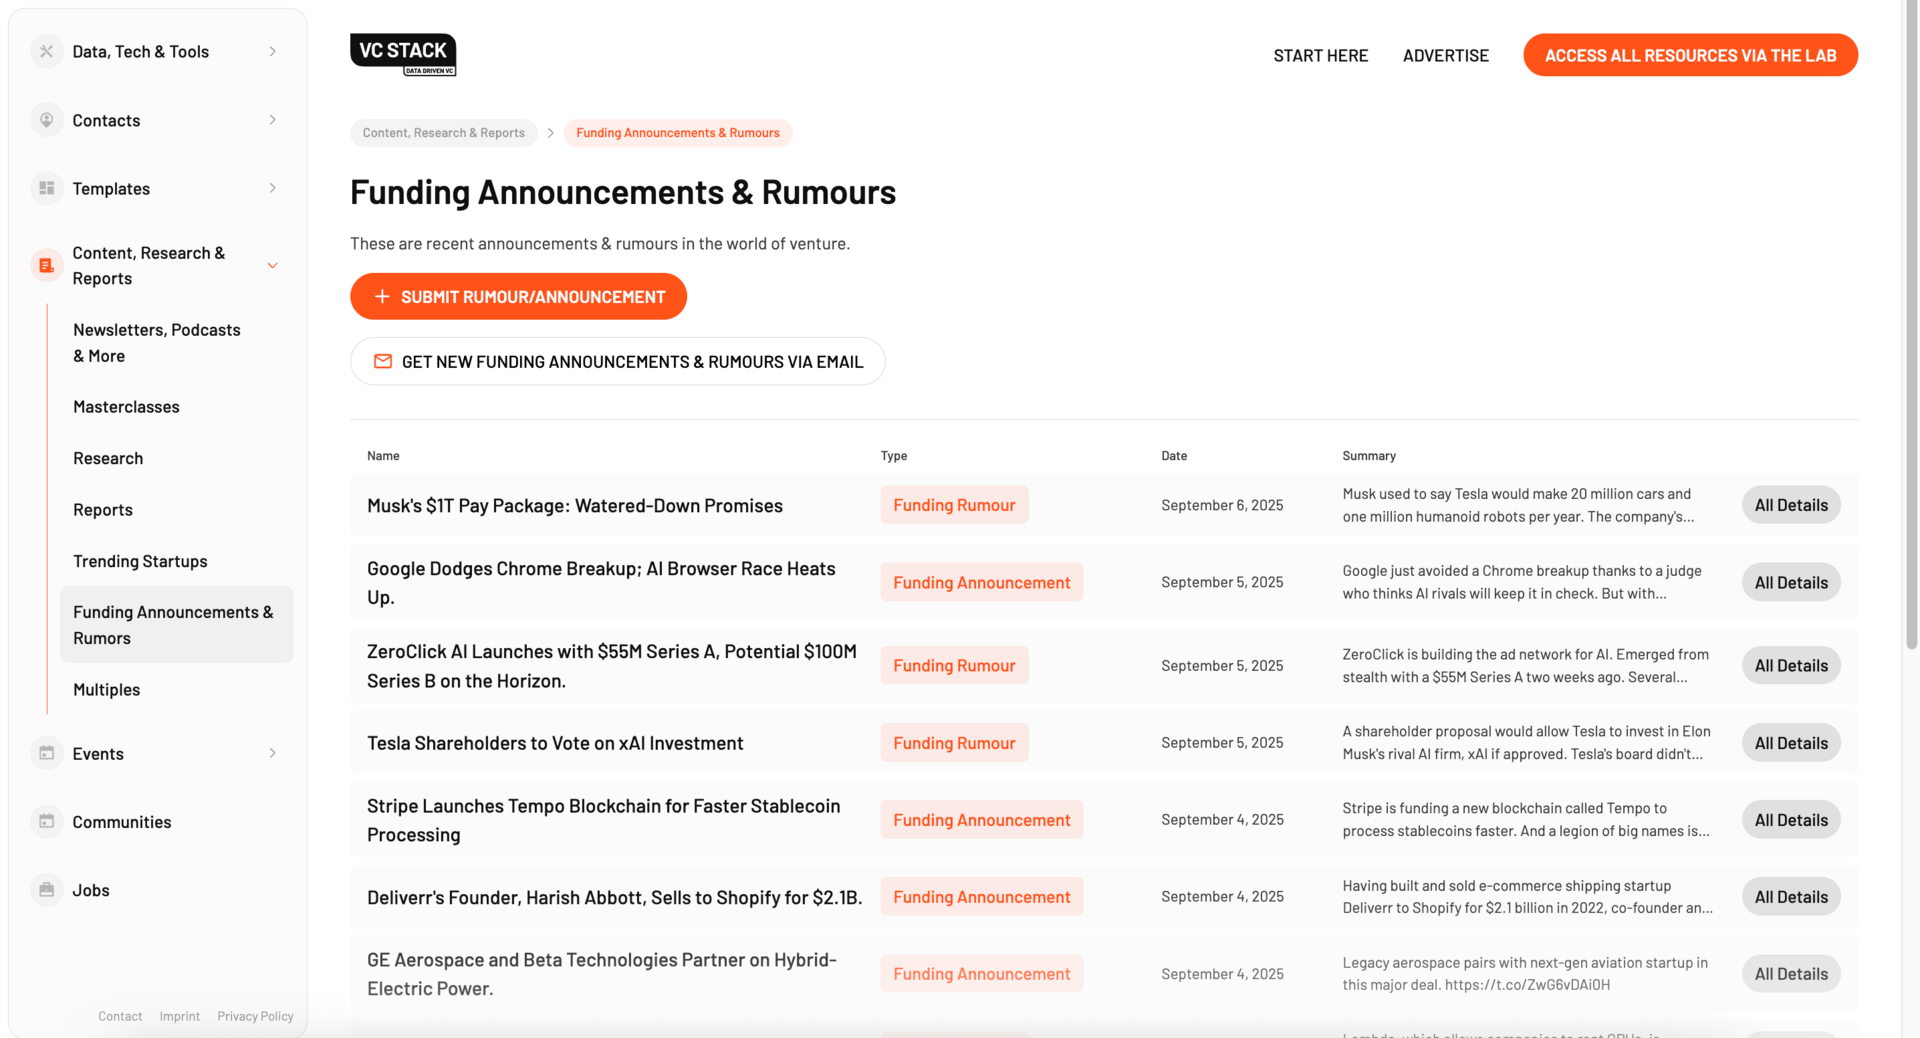This screenshot has height=1038, width=1920.
Task: Click the ADVERTISE nav link
Action: (x=1445, y=55)
